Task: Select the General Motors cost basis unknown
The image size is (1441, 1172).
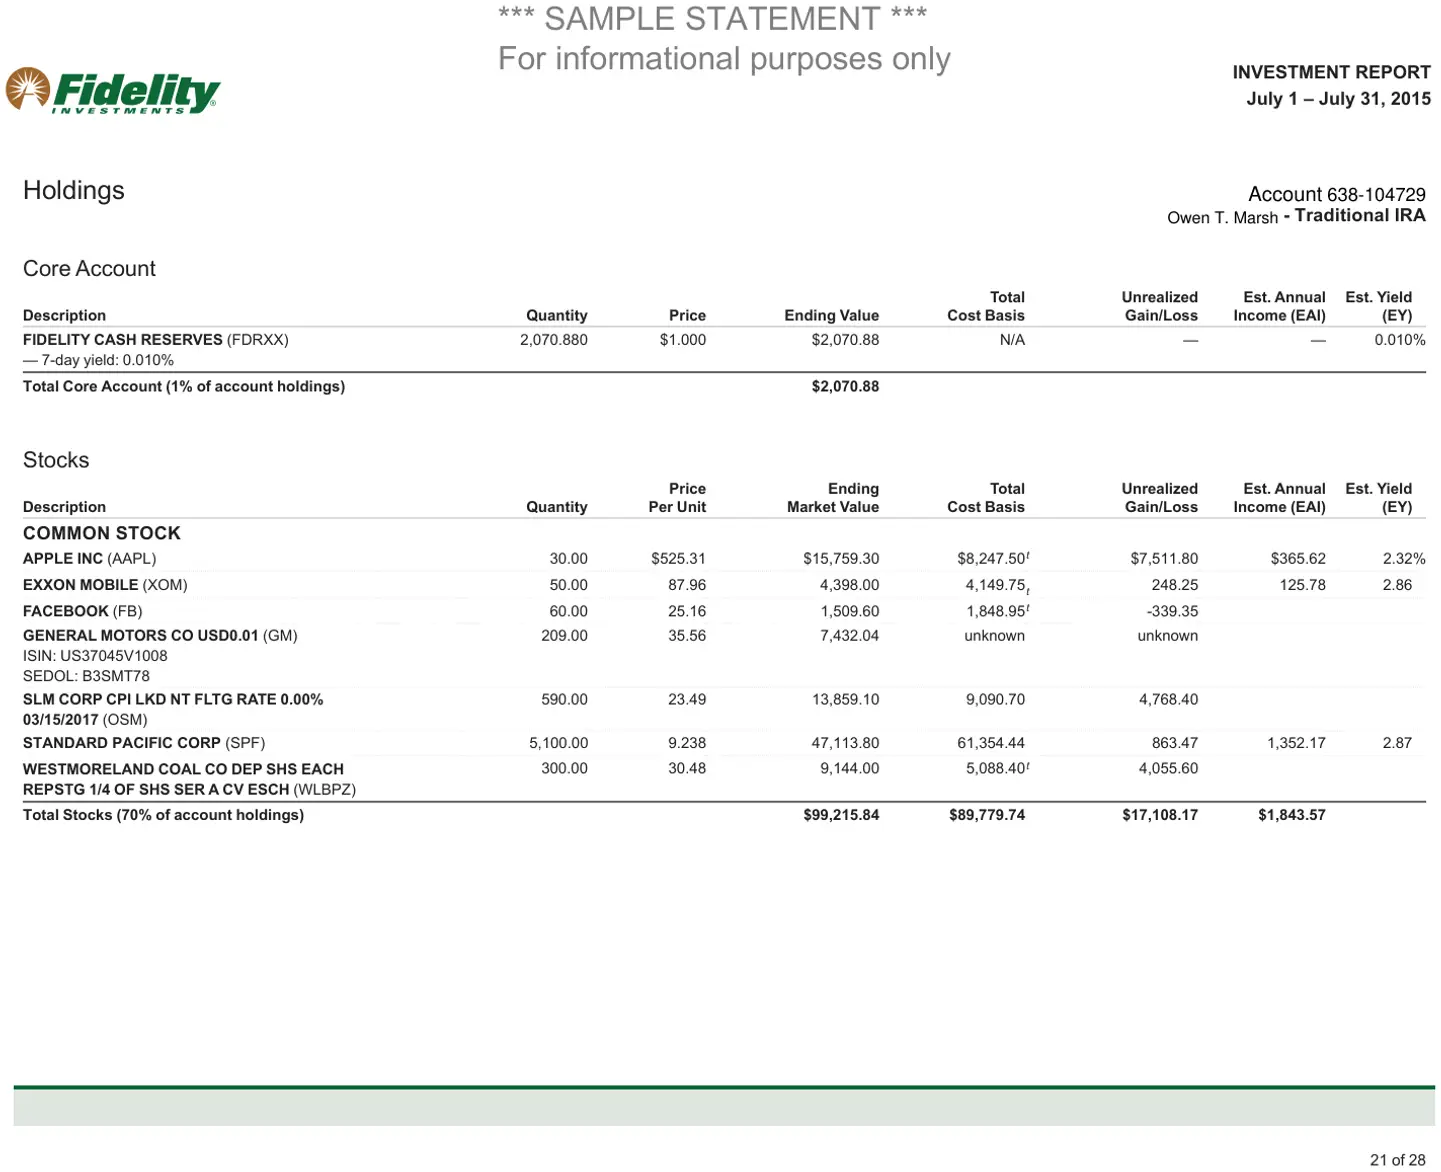Action: 994,636
